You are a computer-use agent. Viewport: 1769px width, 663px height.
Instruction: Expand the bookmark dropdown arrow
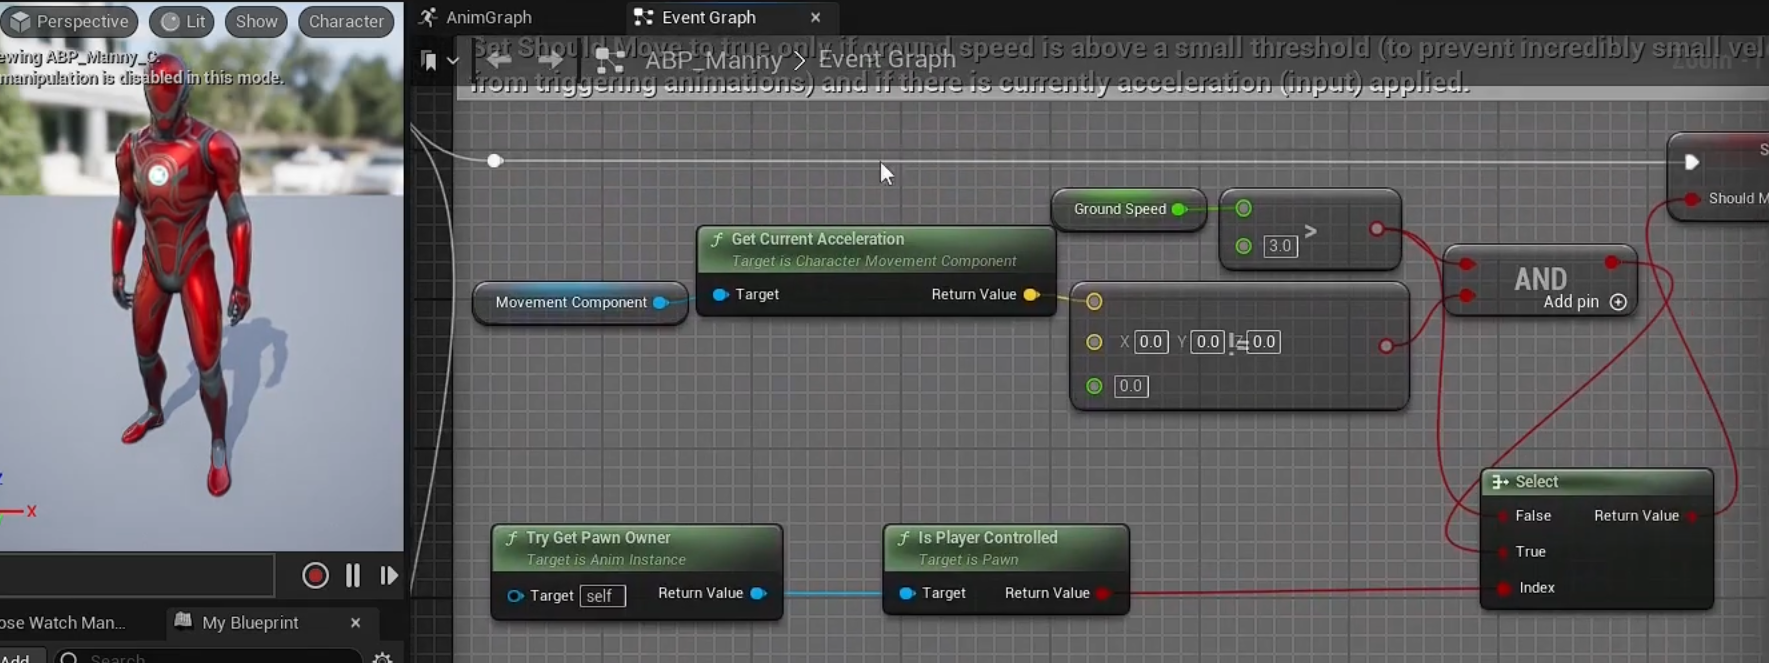453,61
